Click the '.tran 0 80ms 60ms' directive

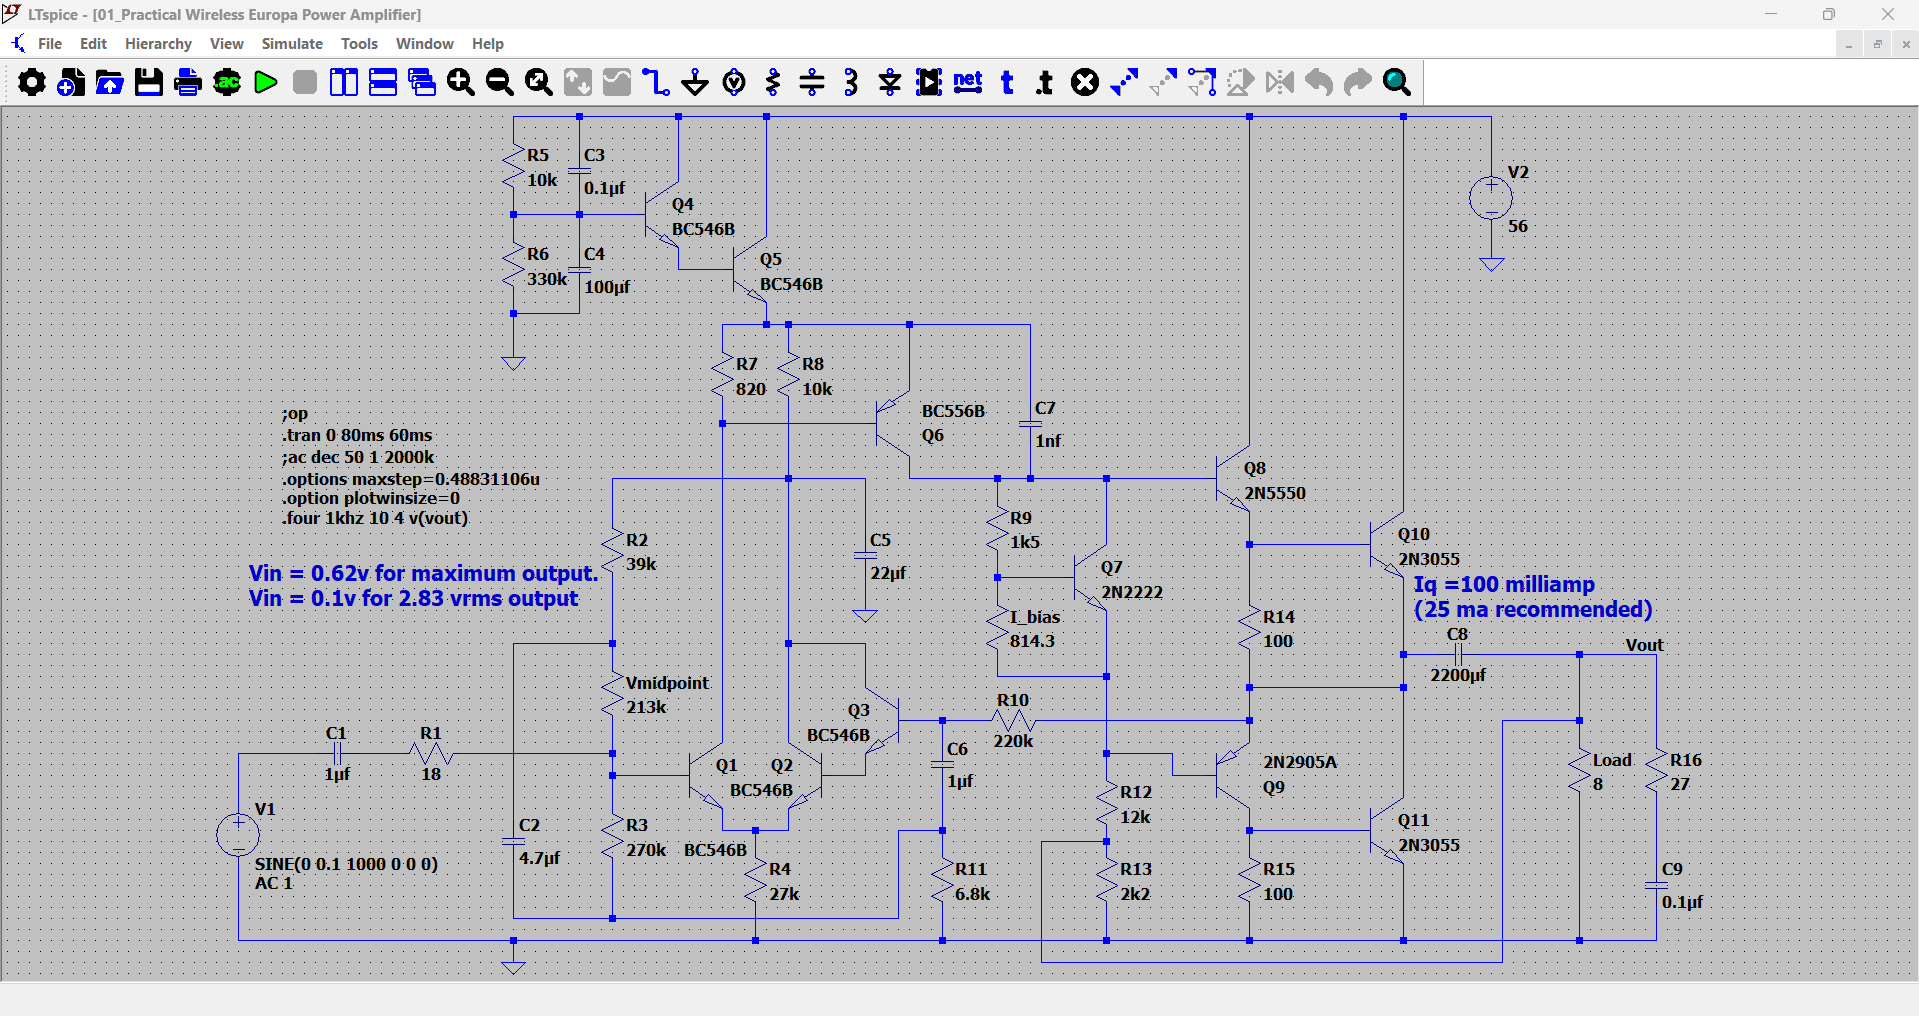pos(357,435)
